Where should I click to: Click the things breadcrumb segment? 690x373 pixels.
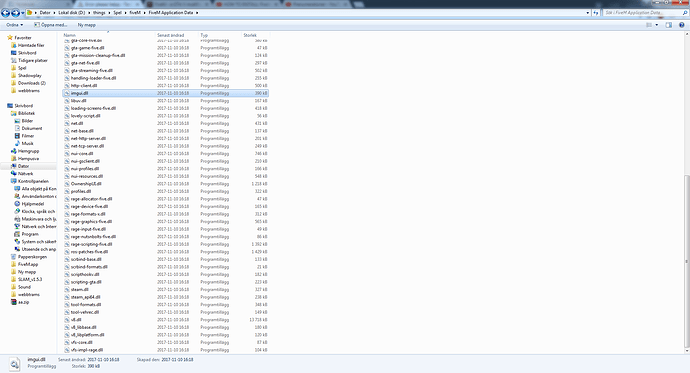click(x=99, y=13)
